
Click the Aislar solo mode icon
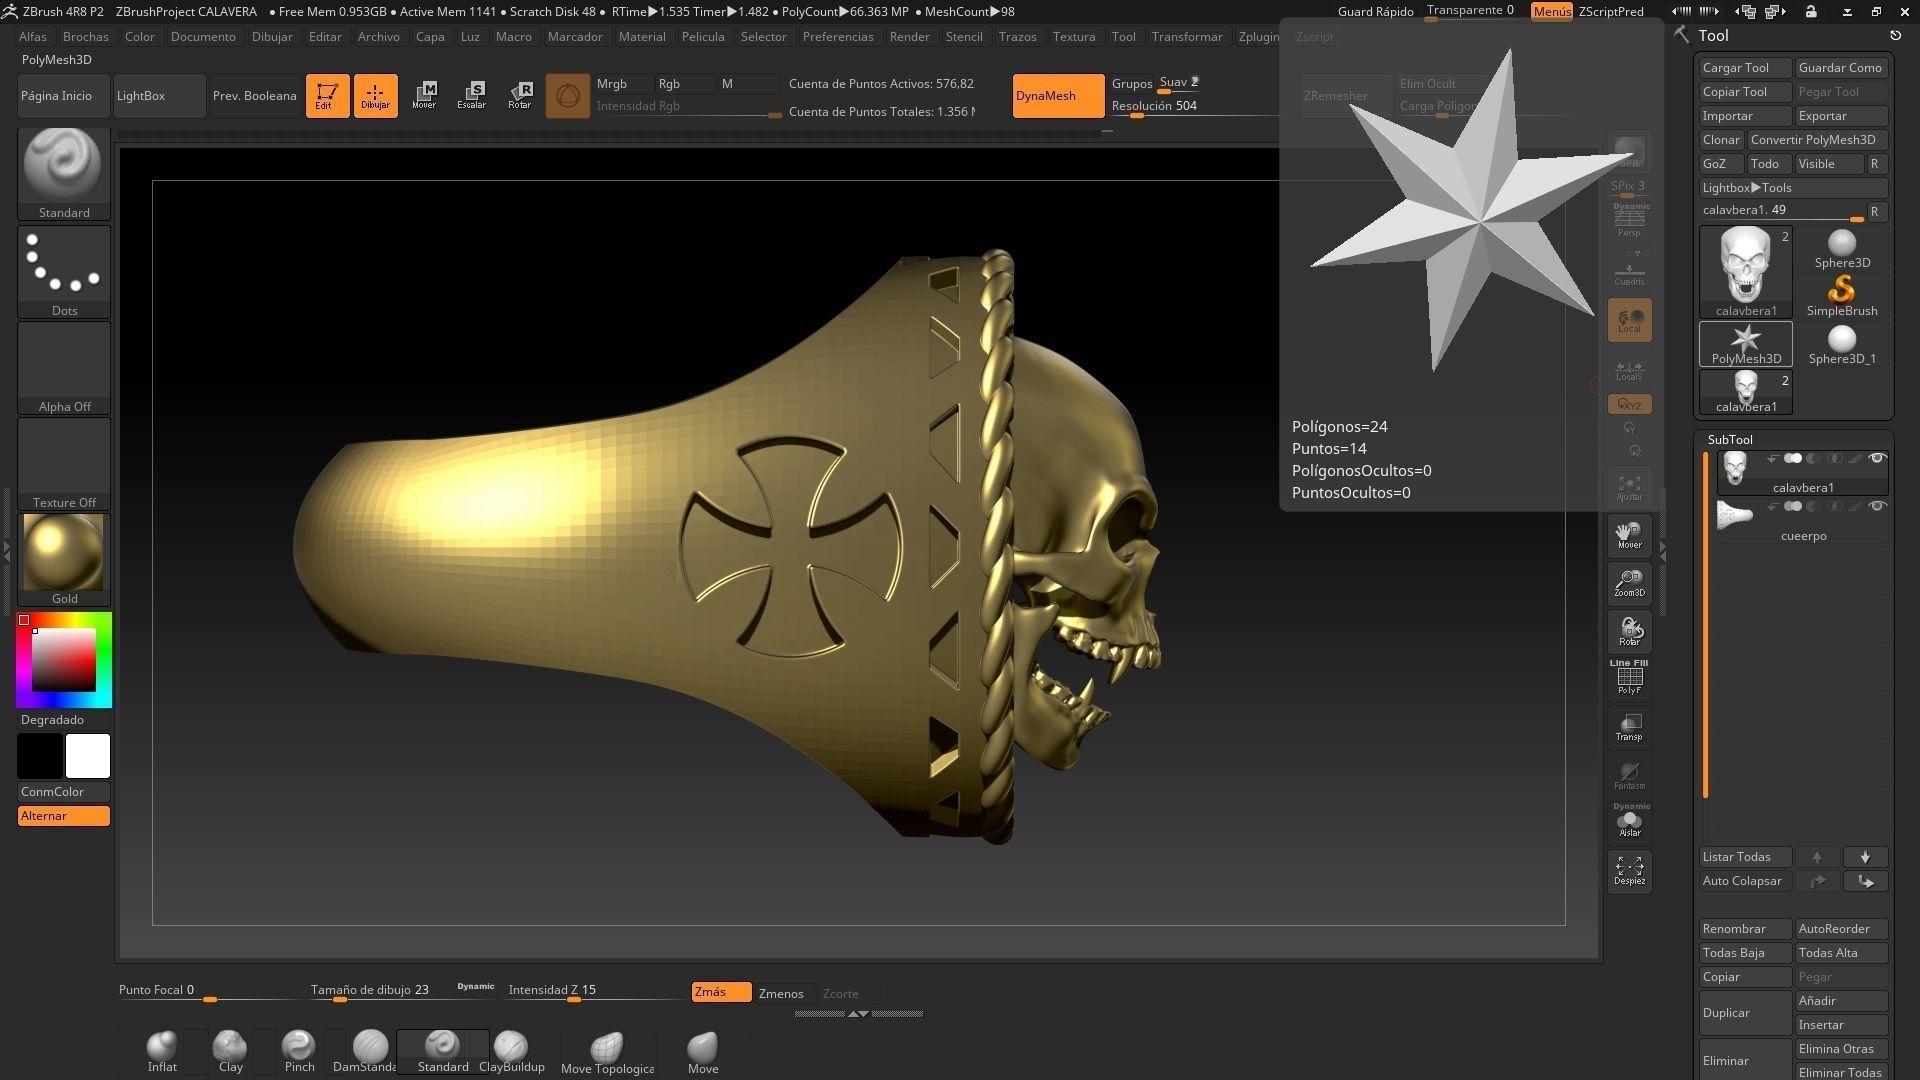tap(1629, 822)
